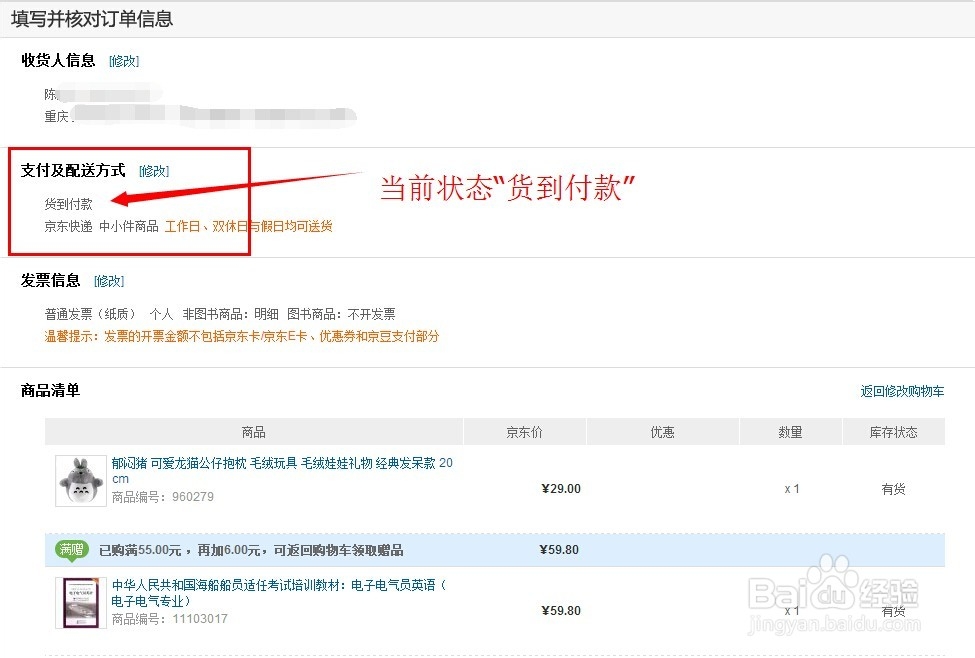
Task: Click 非图书商品：明细 invoice text
Action: pyautogui.click(x=231, y=314)
